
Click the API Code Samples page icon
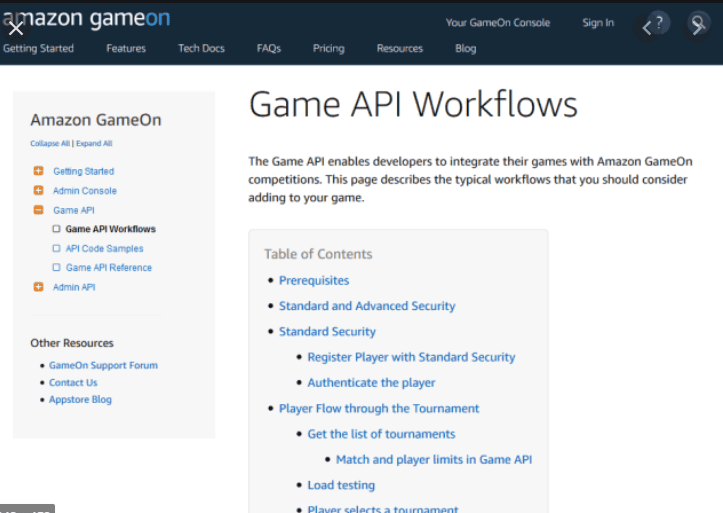tap(57, 248)
